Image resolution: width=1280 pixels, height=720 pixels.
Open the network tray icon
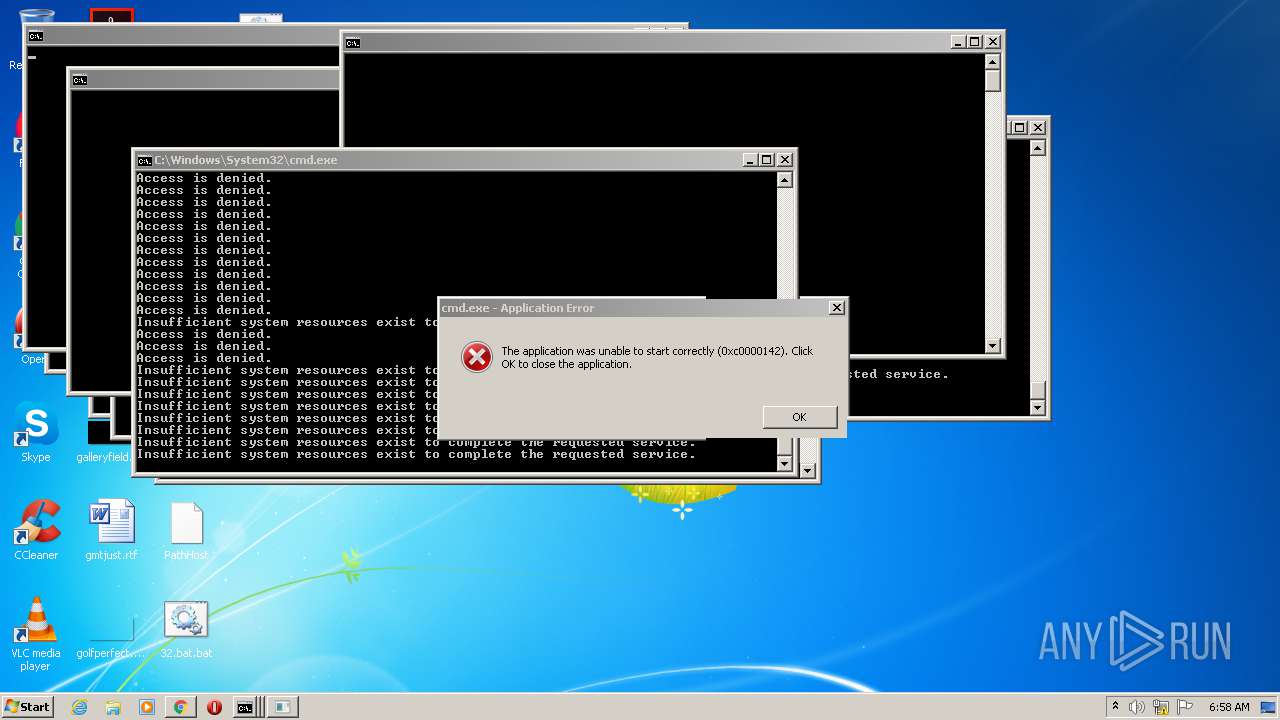click(1161, 707)
